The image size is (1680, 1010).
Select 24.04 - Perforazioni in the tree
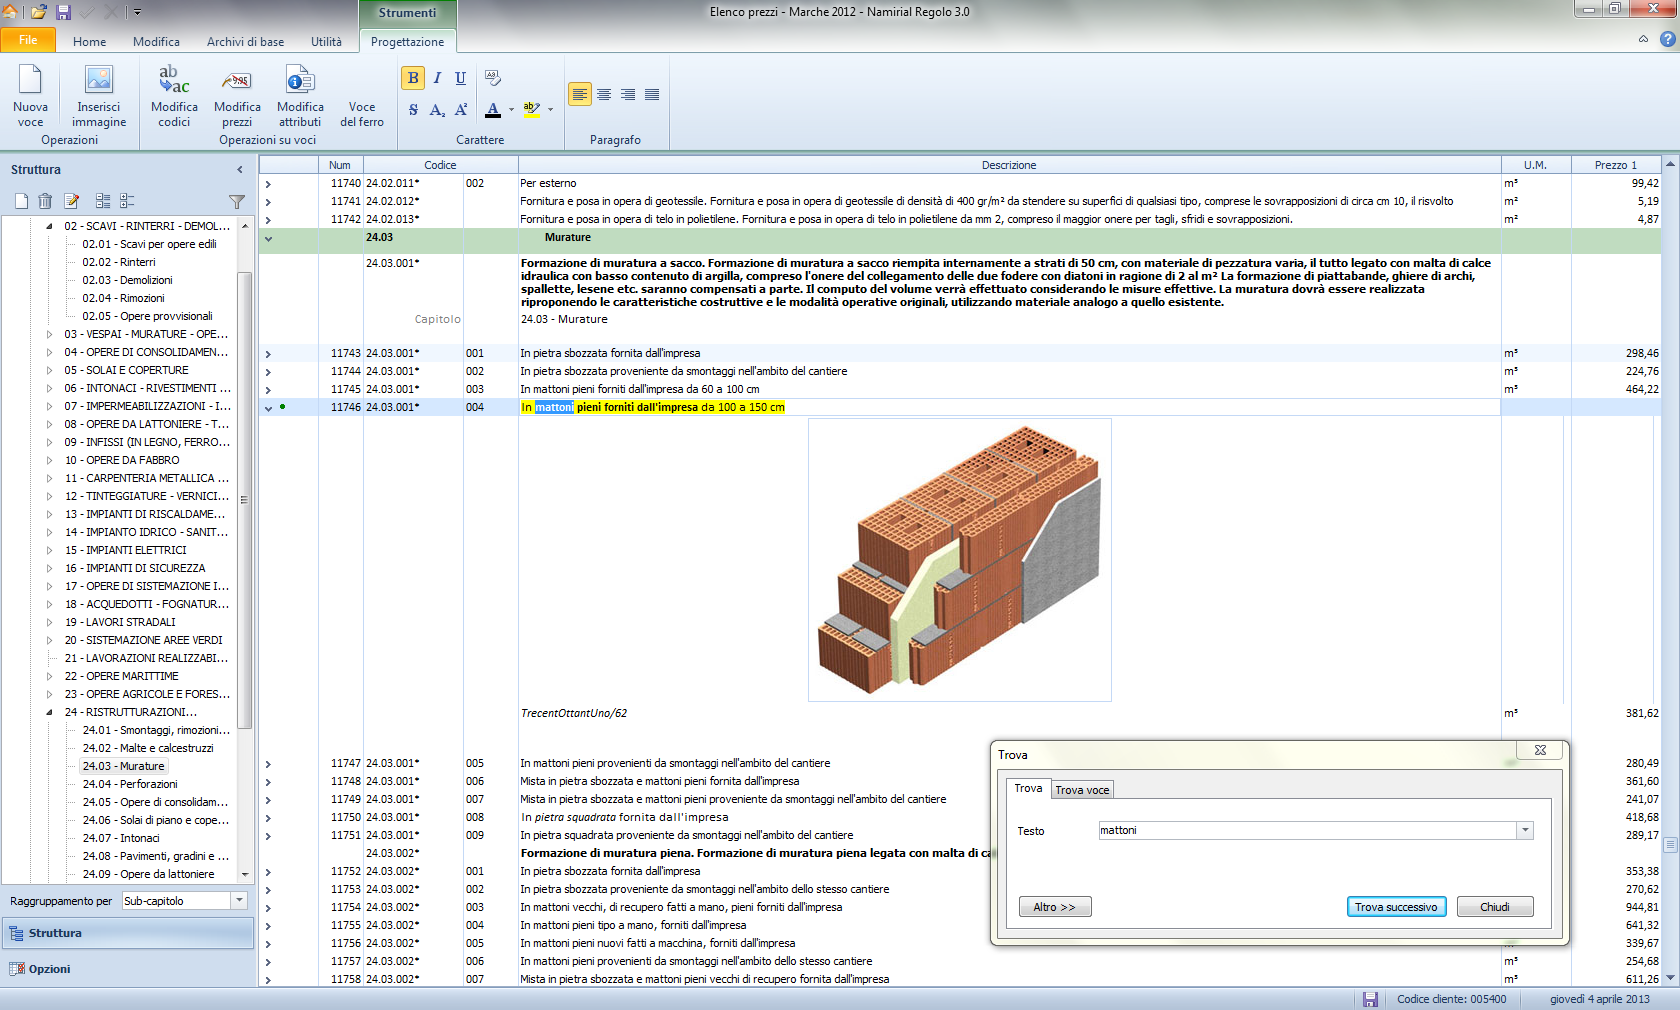(130, 784)
